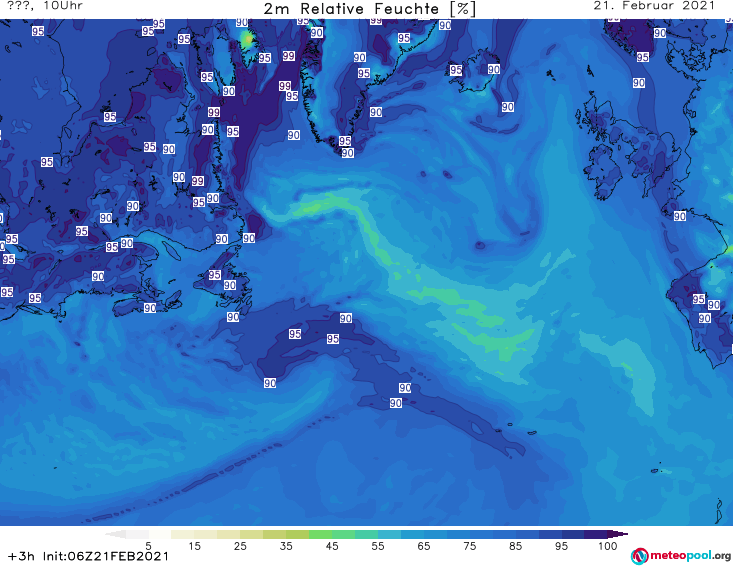Select the '+3h Init:06Z21FEB2021' model run text
The image size is (733, 566).
coord(88,556)
